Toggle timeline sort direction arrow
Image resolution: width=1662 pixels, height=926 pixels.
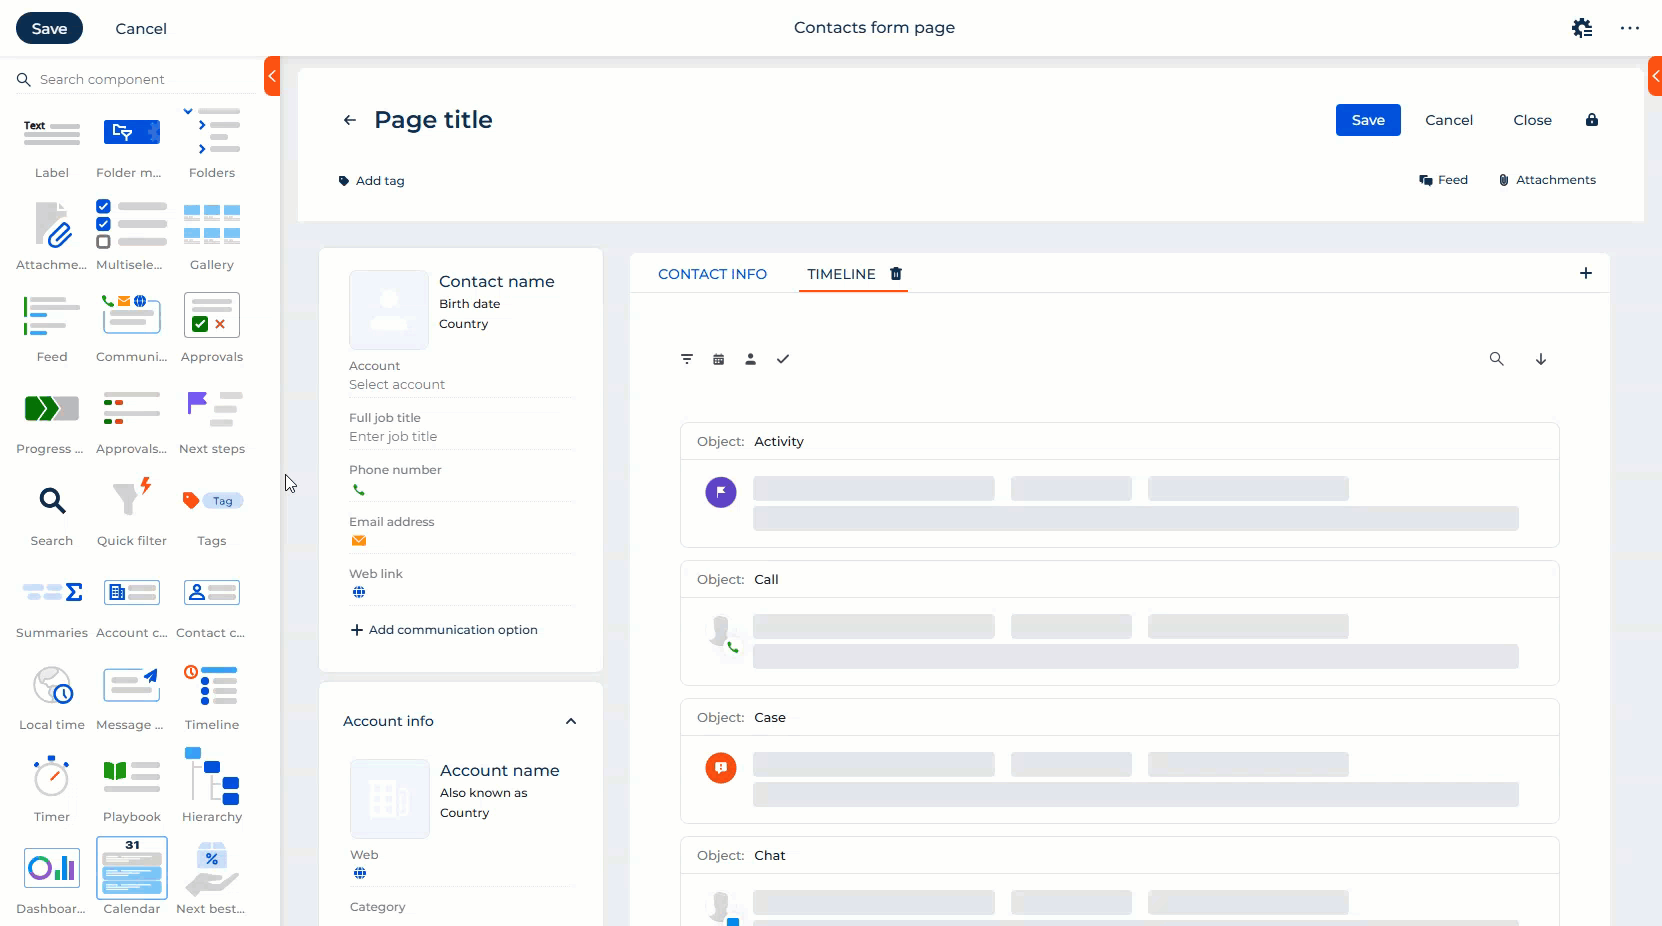pyautogui.click(x=1540, y=359)
